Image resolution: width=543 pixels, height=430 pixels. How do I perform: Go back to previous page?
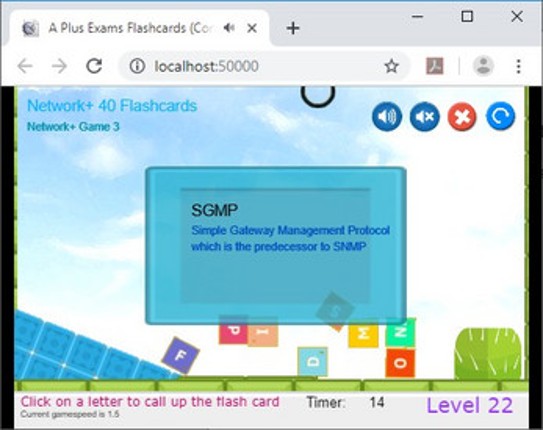(x=25, y=66)
